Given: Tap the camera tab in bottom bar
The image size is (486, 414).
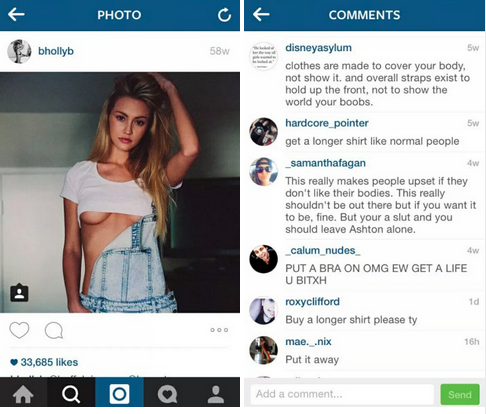Looking at the screenshot, I should click(x=119, y=394).
